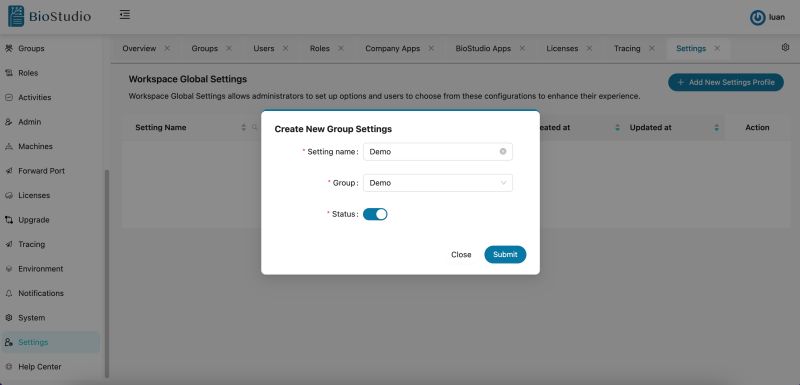Click the BioStudio logo
The image size is (800, 385).
49,16
